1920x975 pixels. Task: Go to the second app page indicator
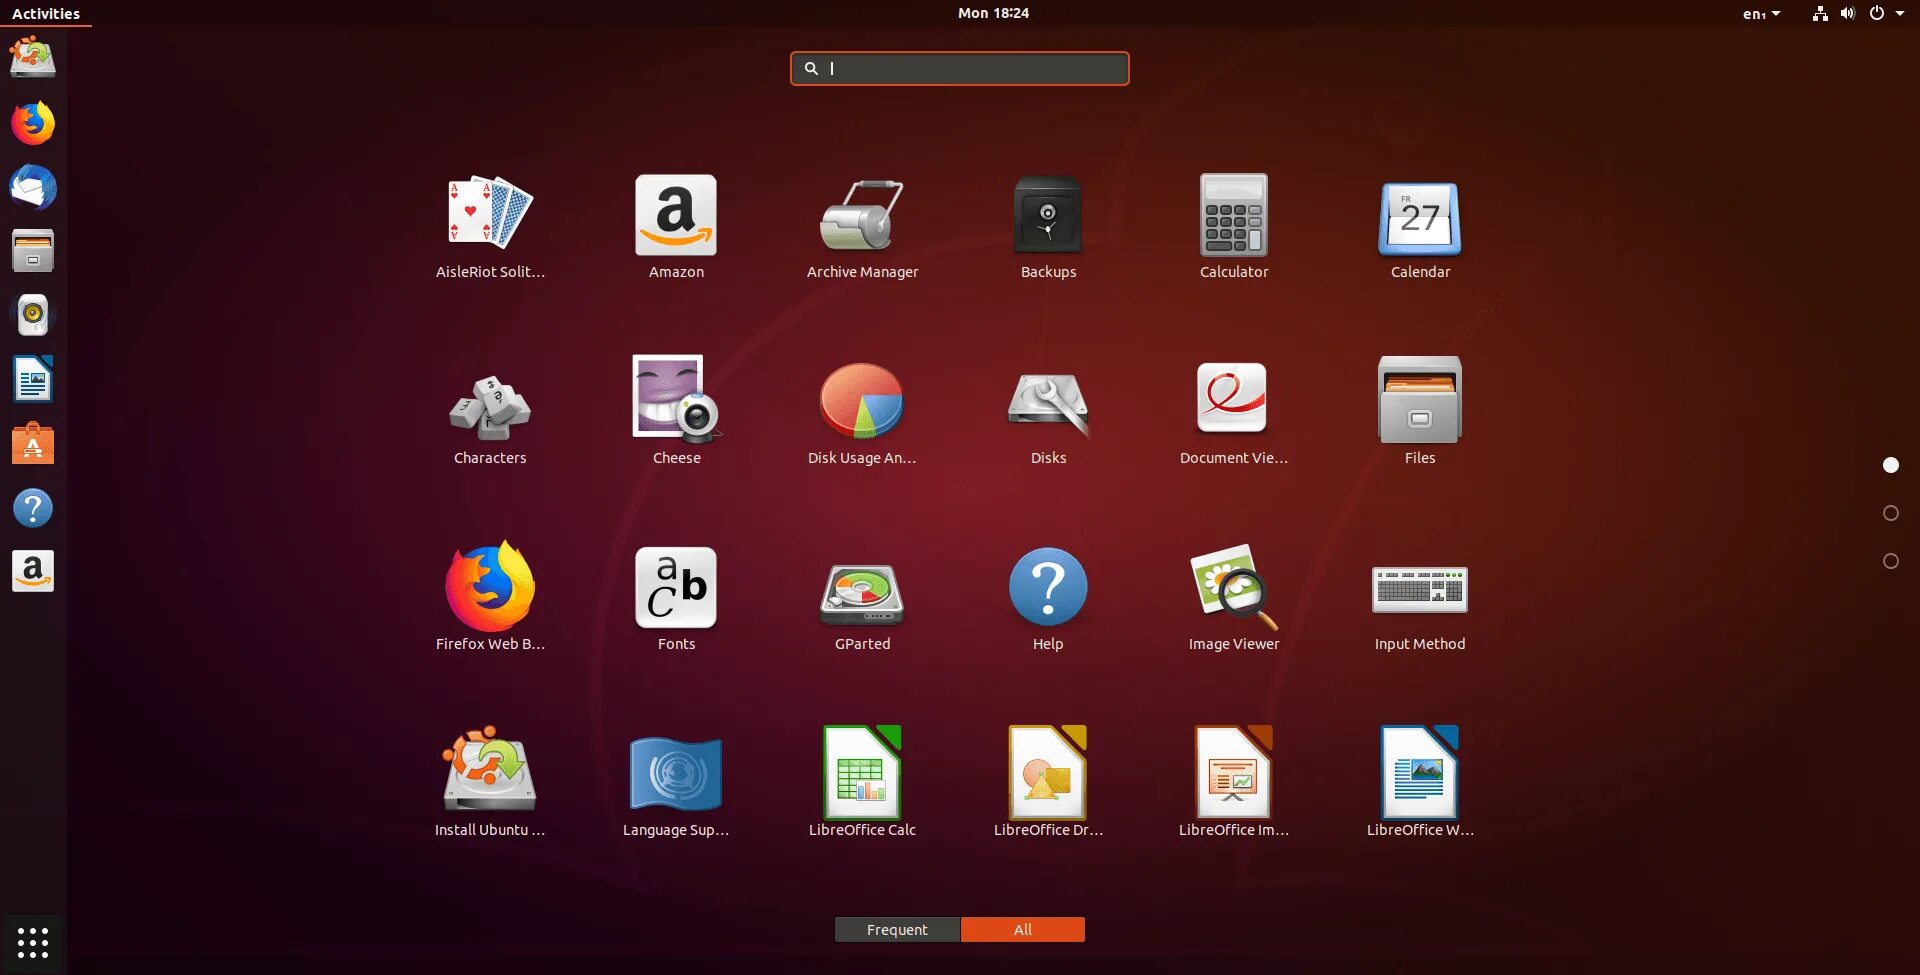click(x=1891, y=513)
